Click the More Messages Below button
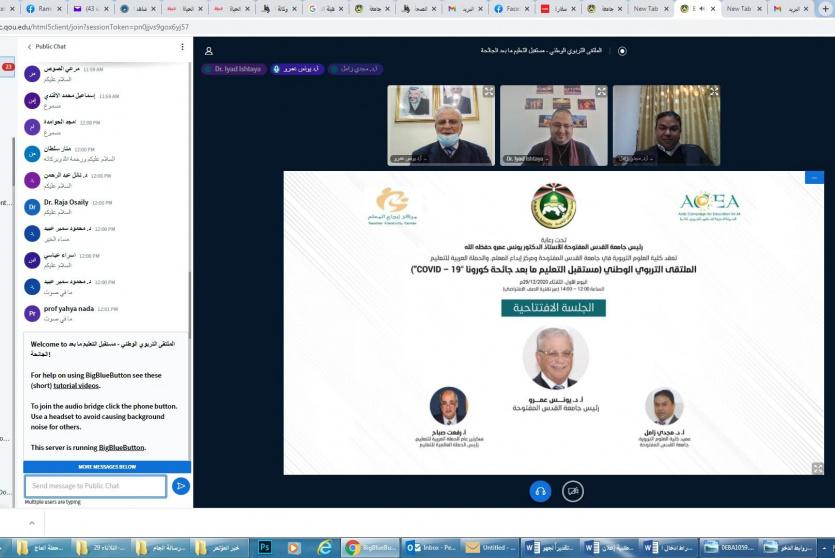 click(x=107, y=466)
